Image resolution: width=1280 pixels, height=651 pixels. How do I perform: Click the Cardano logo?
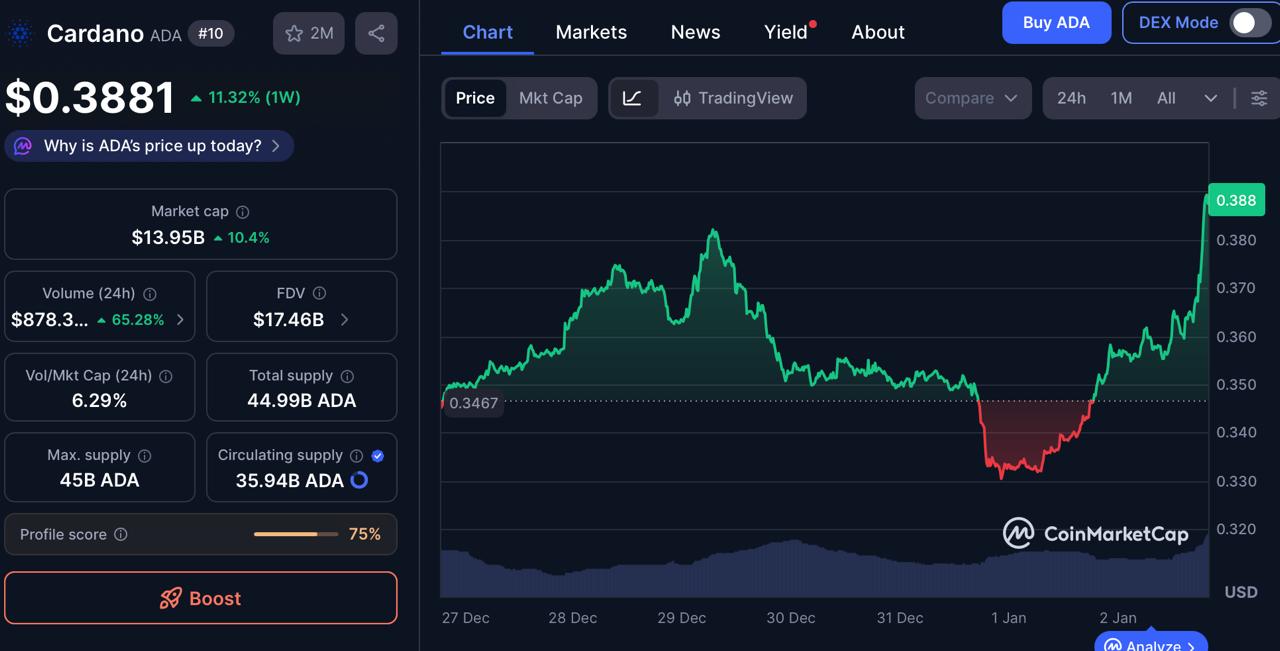pos(19,33)
